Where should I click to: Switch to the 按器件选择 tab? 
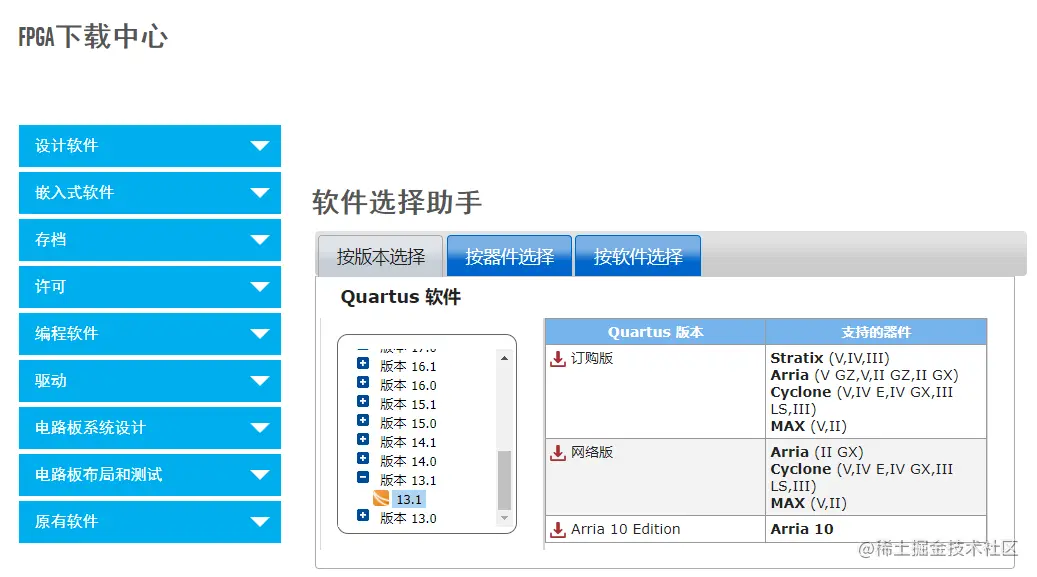509,256
